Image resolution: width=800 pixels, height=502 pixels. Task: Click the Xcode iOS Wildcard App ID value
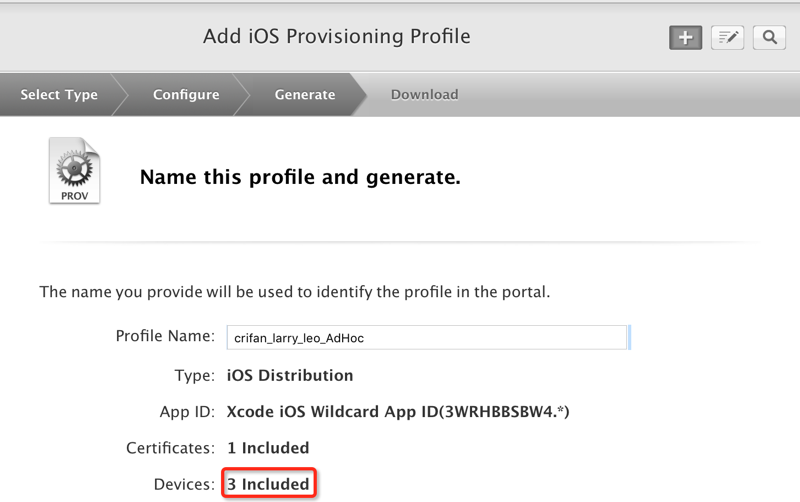click(398, 412)
